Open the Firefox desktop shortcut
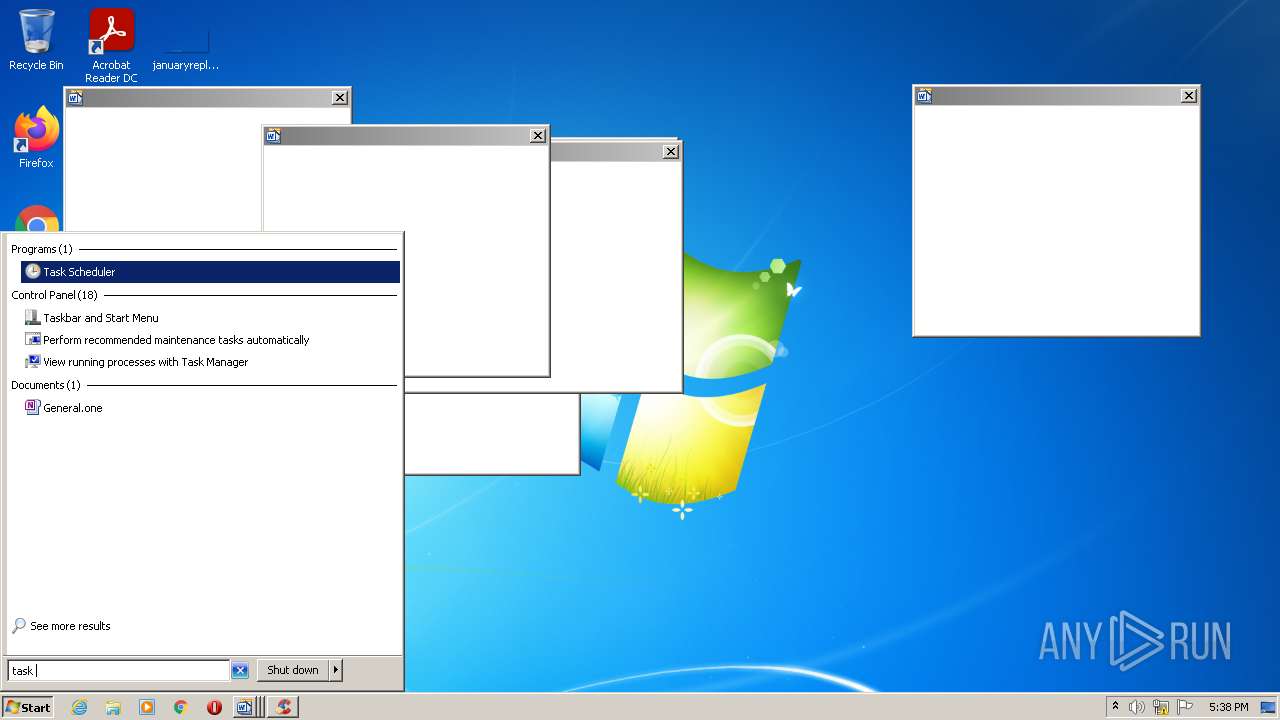This screenshot has height=720, width=1280. (36, 138)
